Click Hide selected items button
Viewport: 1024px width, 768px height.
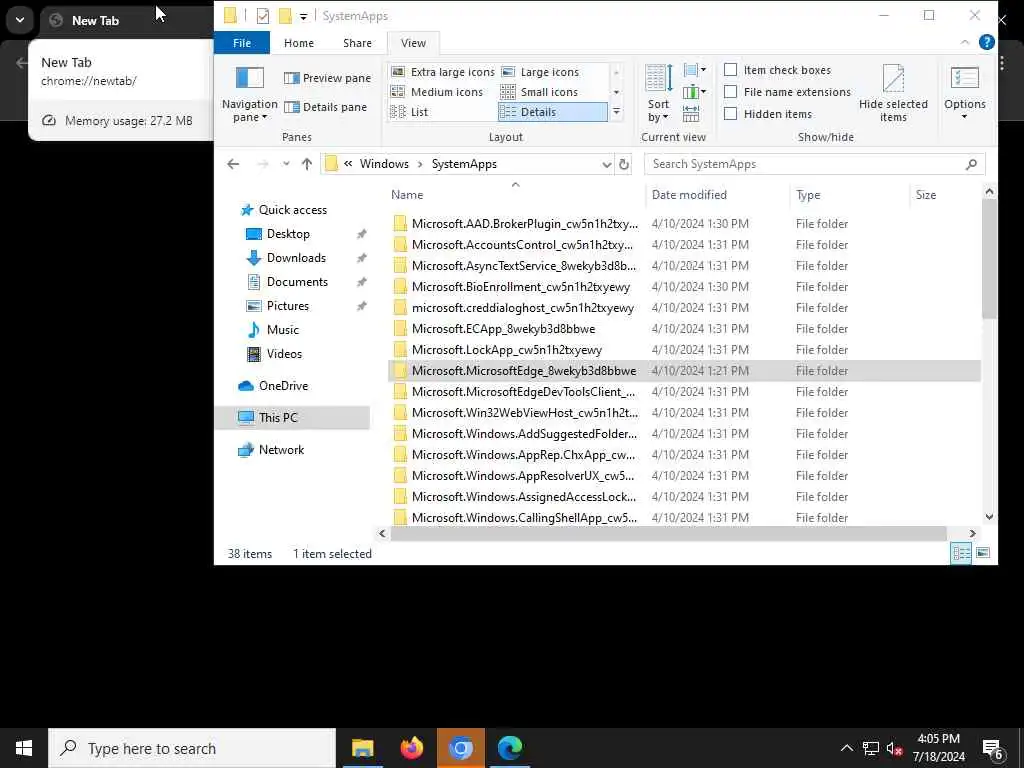pos(893,93)
